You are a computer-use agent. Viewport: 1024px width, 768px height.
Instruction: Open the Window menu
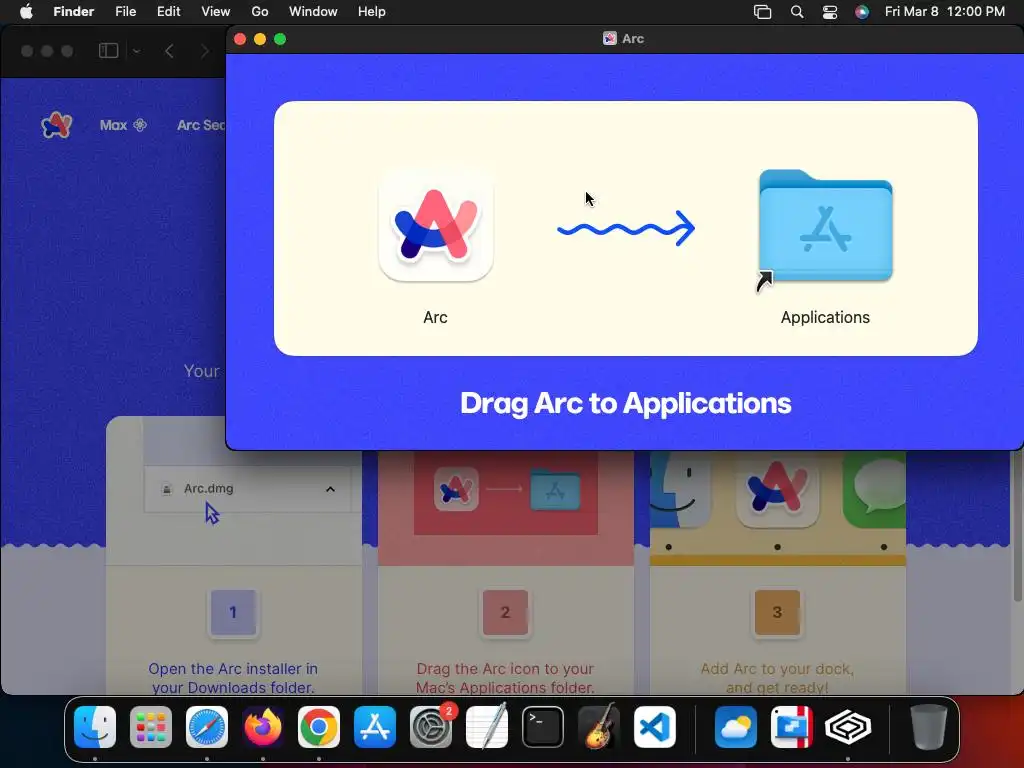(313, 11)
